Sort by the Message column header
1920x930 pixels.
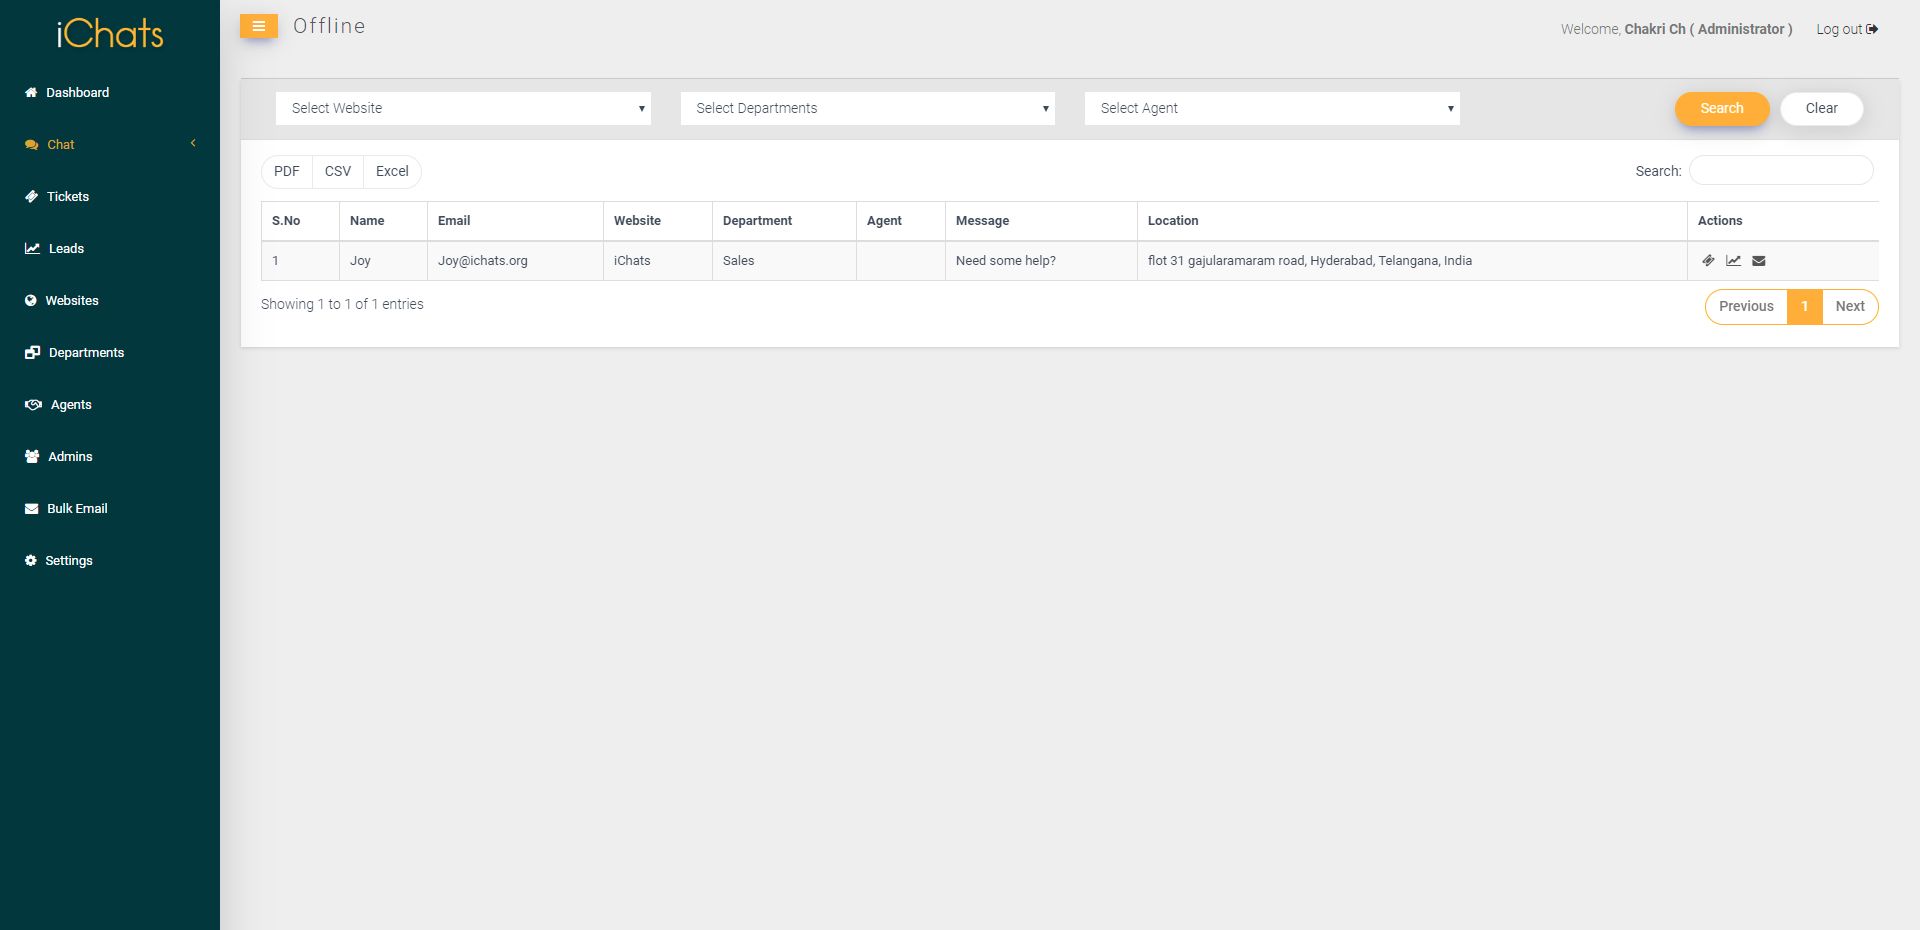tap(1041, 221)
